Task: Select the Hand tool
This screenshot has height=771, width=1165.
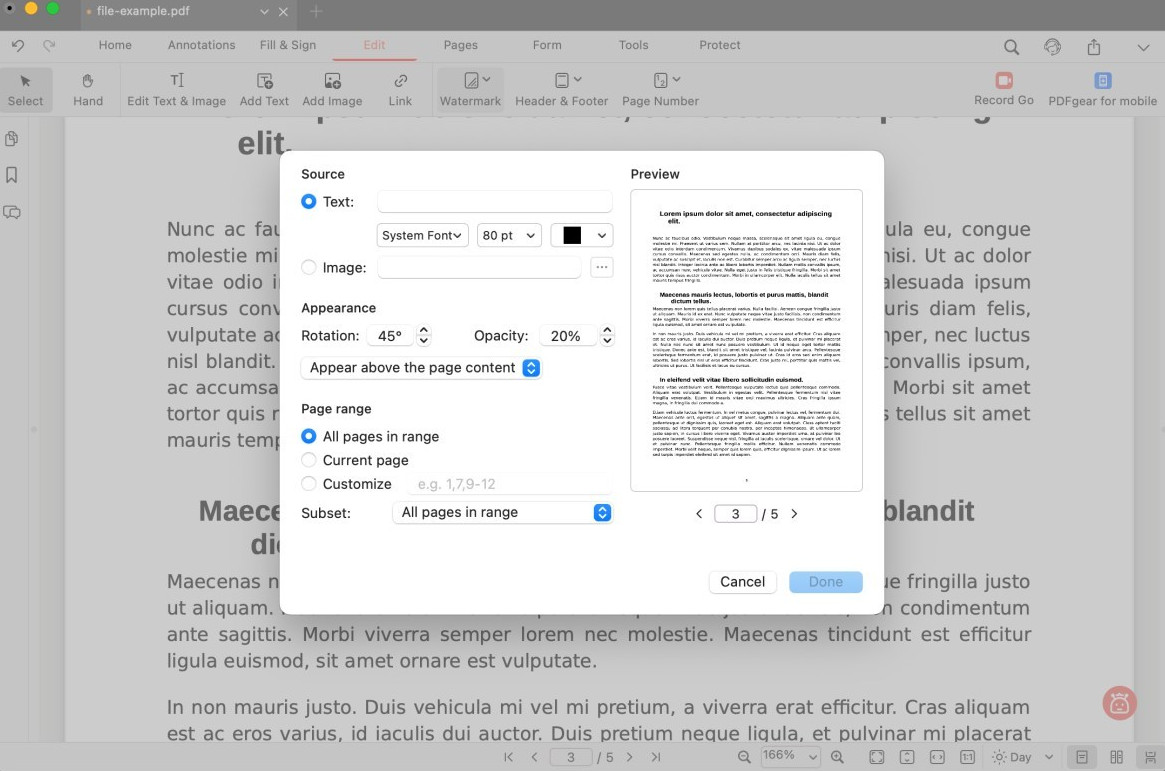Action: tap(88, 89)
